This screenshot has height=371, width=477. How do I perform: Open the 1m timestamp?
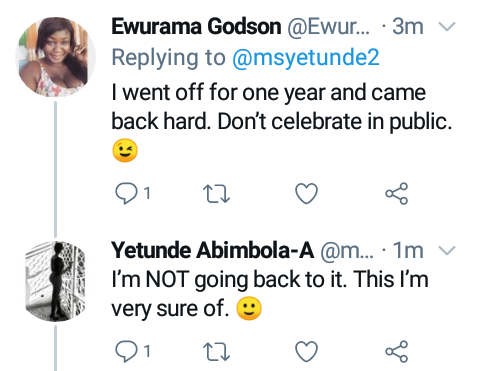[408, 250]
